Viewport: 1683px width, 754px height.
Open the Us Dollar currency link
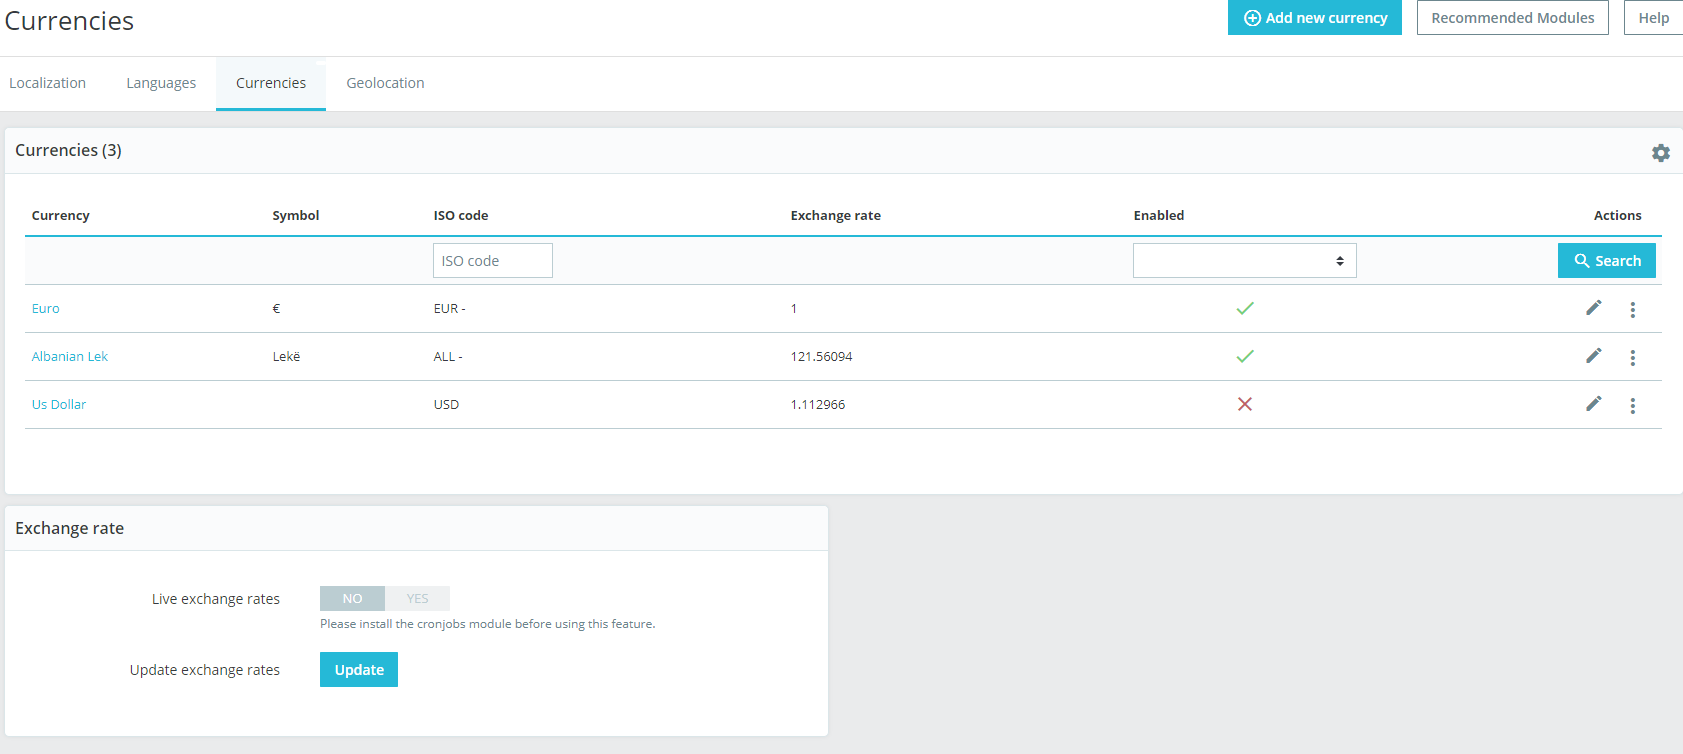point(59,404)
